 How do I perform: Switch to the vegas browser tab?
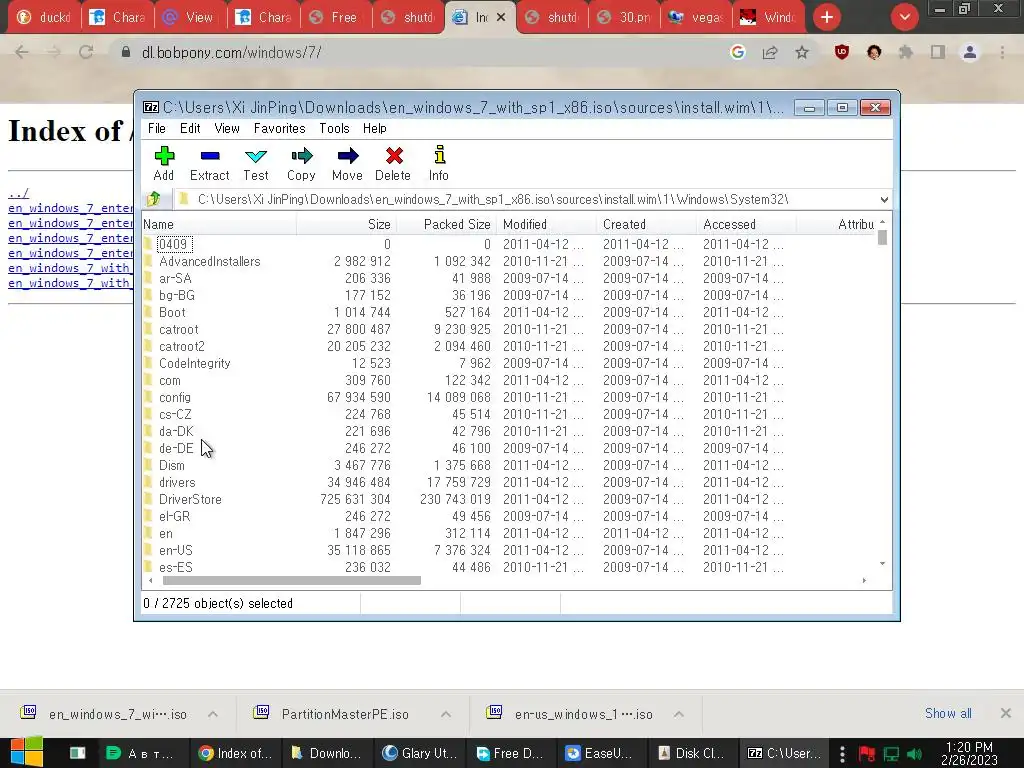tap(696, 17)
